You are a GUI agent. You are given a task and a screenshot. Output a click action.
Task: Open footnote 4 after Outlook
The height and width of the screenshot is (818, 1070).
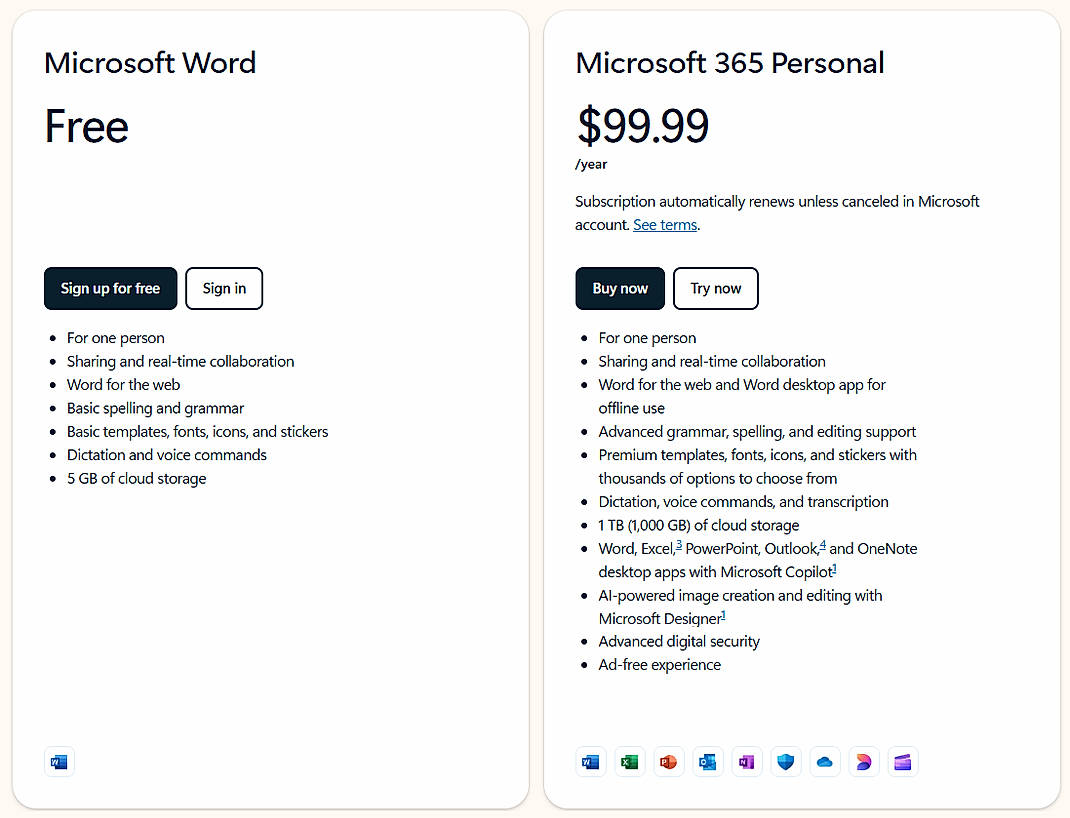822,542
